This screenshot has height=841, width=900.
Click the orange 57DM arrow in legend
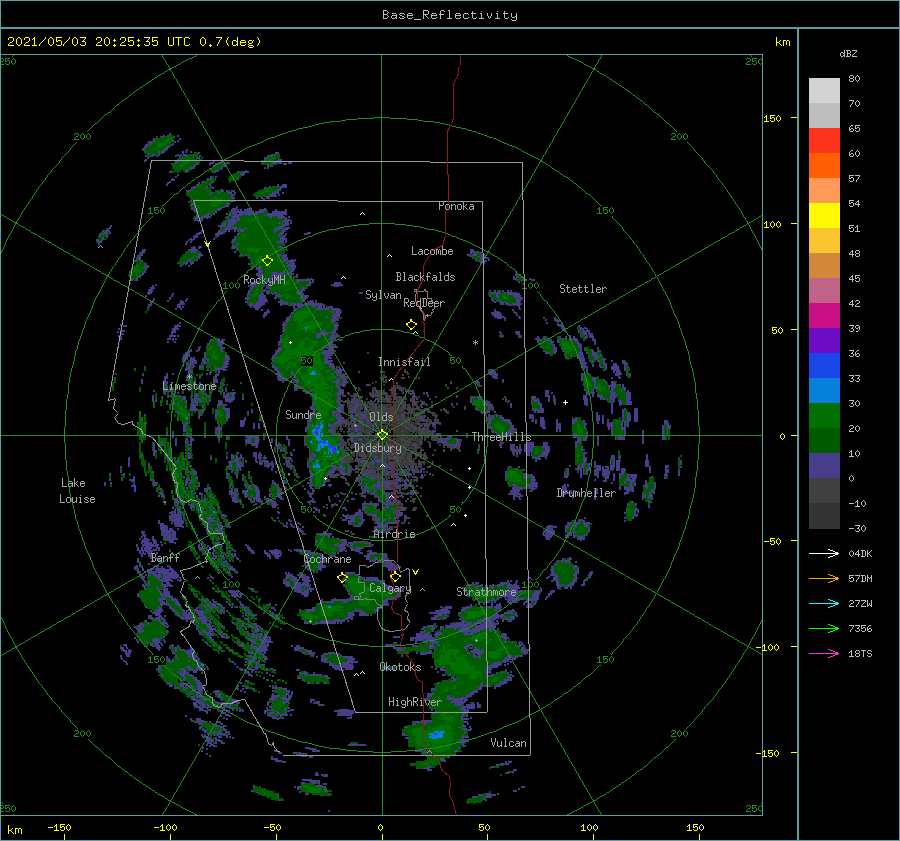[824, 579]
